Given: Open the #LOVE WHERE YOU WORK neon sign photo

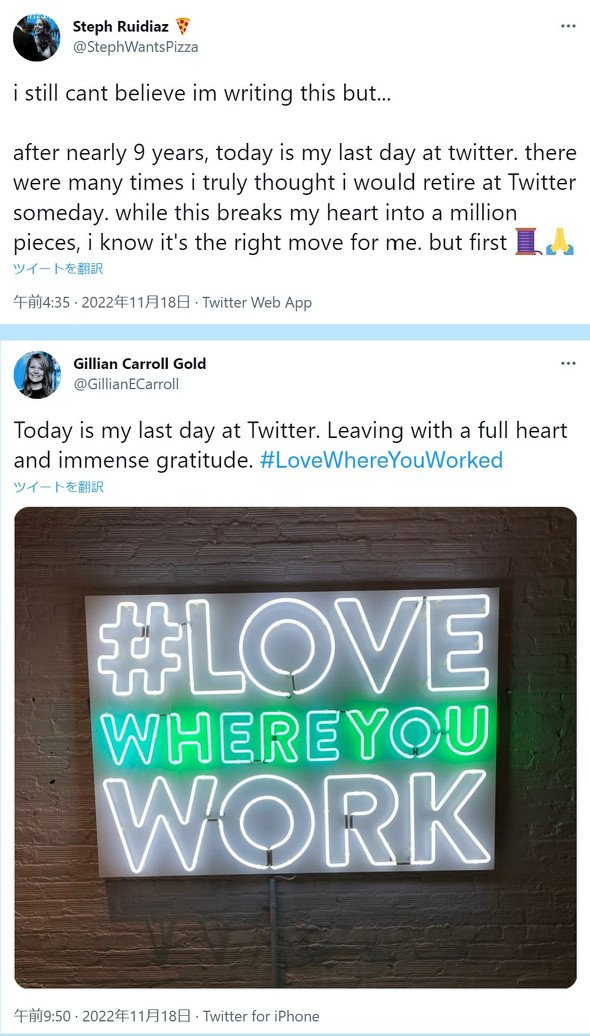Looking at the screenshot, I should pos(295,747).
